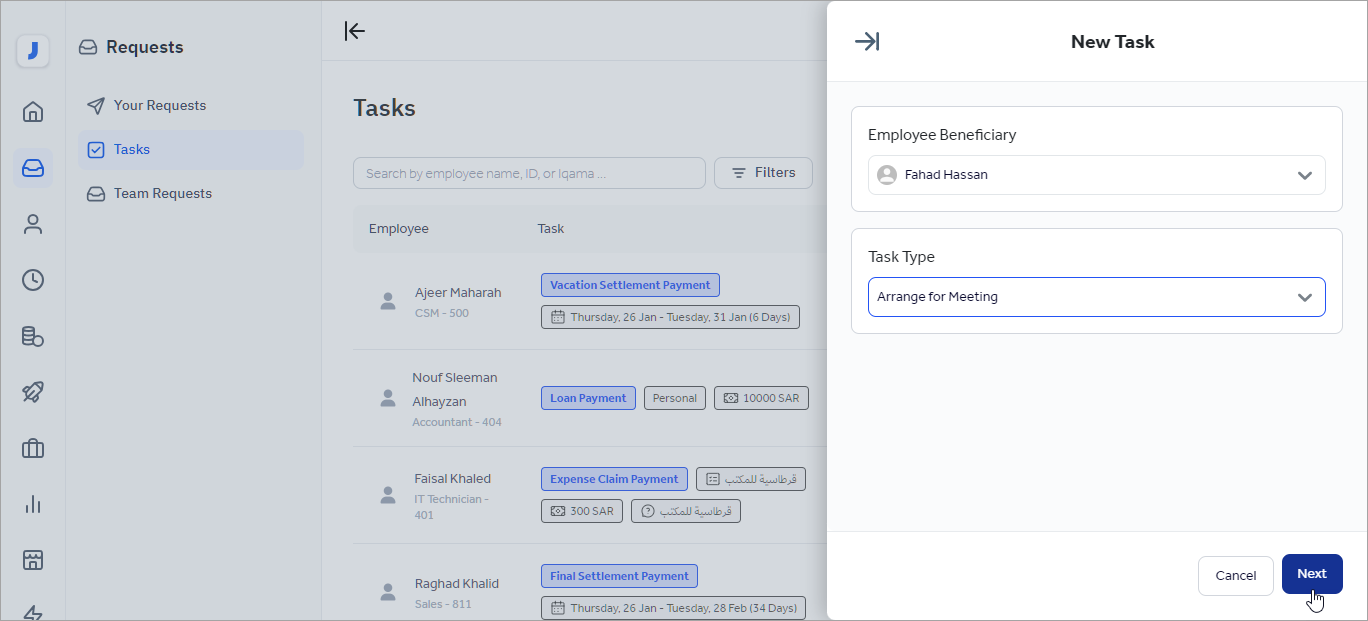Collapse the Tasks list with the left arrow
This screenshot has height=621, width=1368.
point(355,31)
